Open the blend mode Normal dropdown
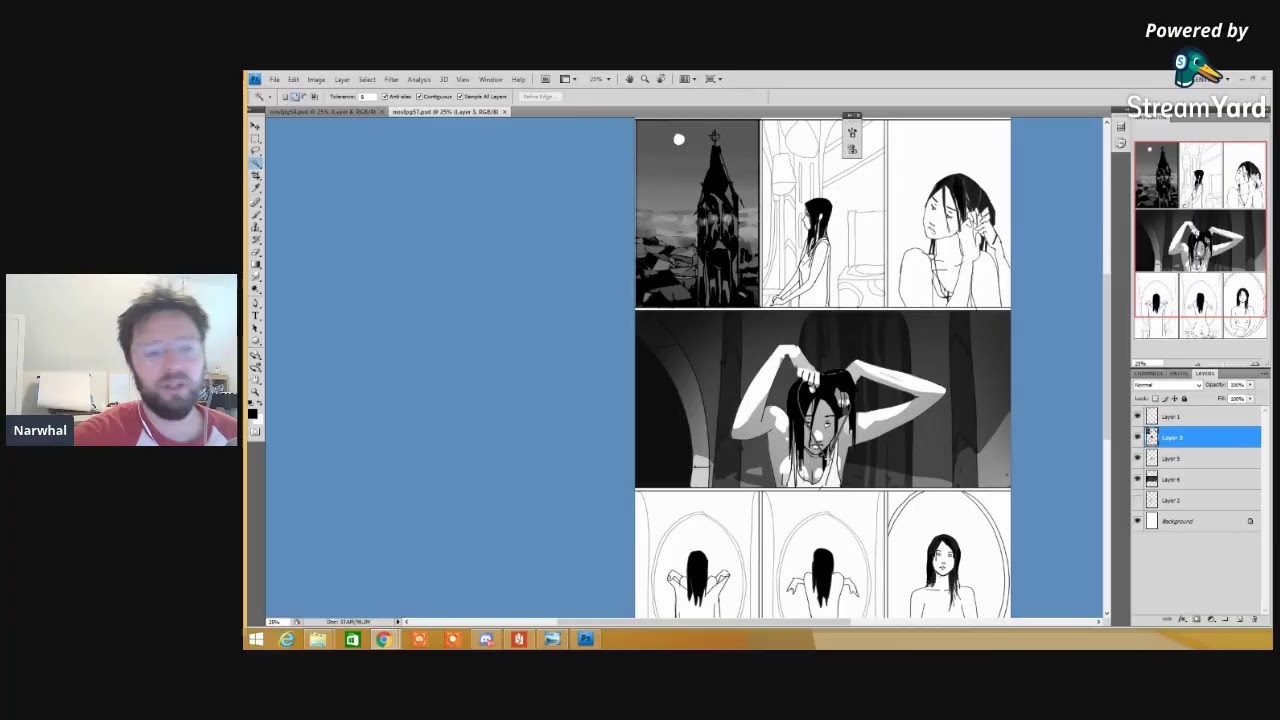1280x720 pixels. point(1167,385)
